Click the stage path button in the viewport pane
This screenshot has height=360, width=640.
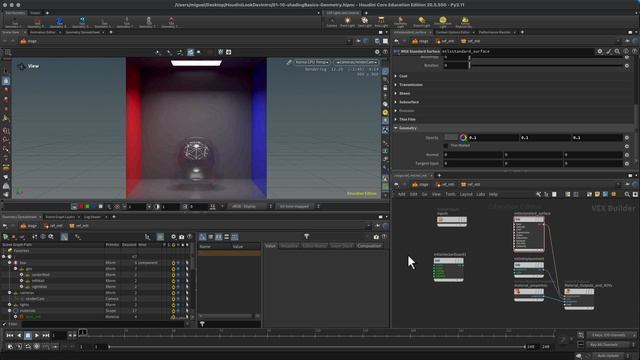[29, 41]
